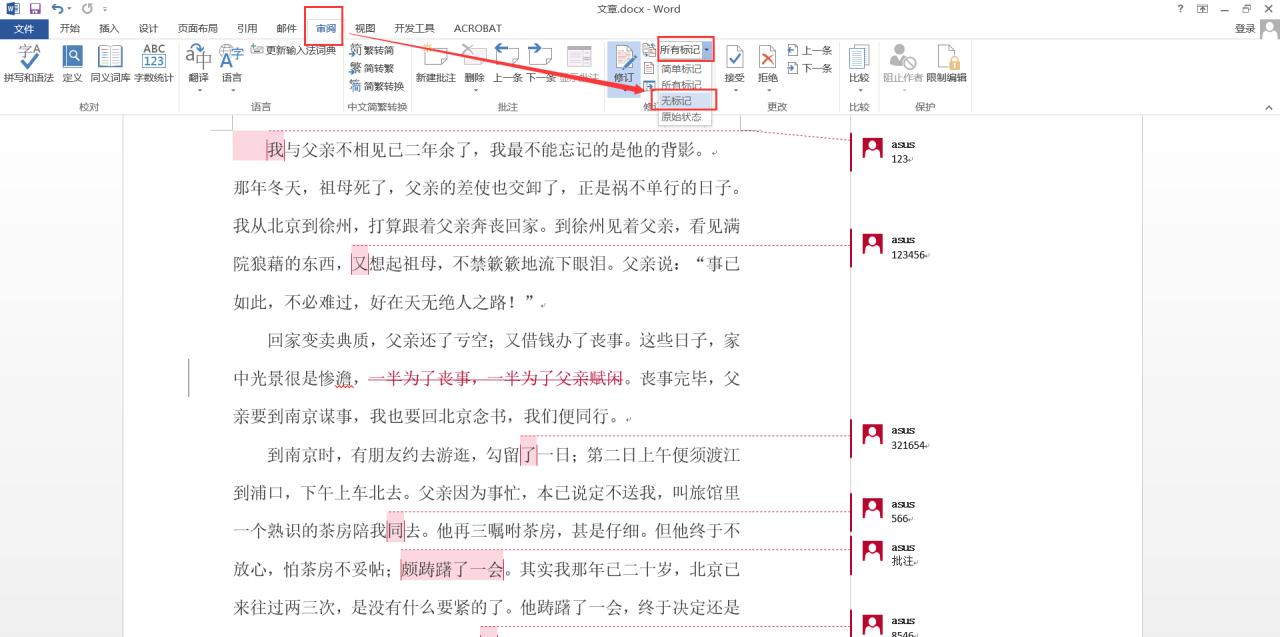Image resolution: width=1280 pixels, height=637 pixels.
Task: Click the user account avatar icon
Action: click(x=1269, y=28)
